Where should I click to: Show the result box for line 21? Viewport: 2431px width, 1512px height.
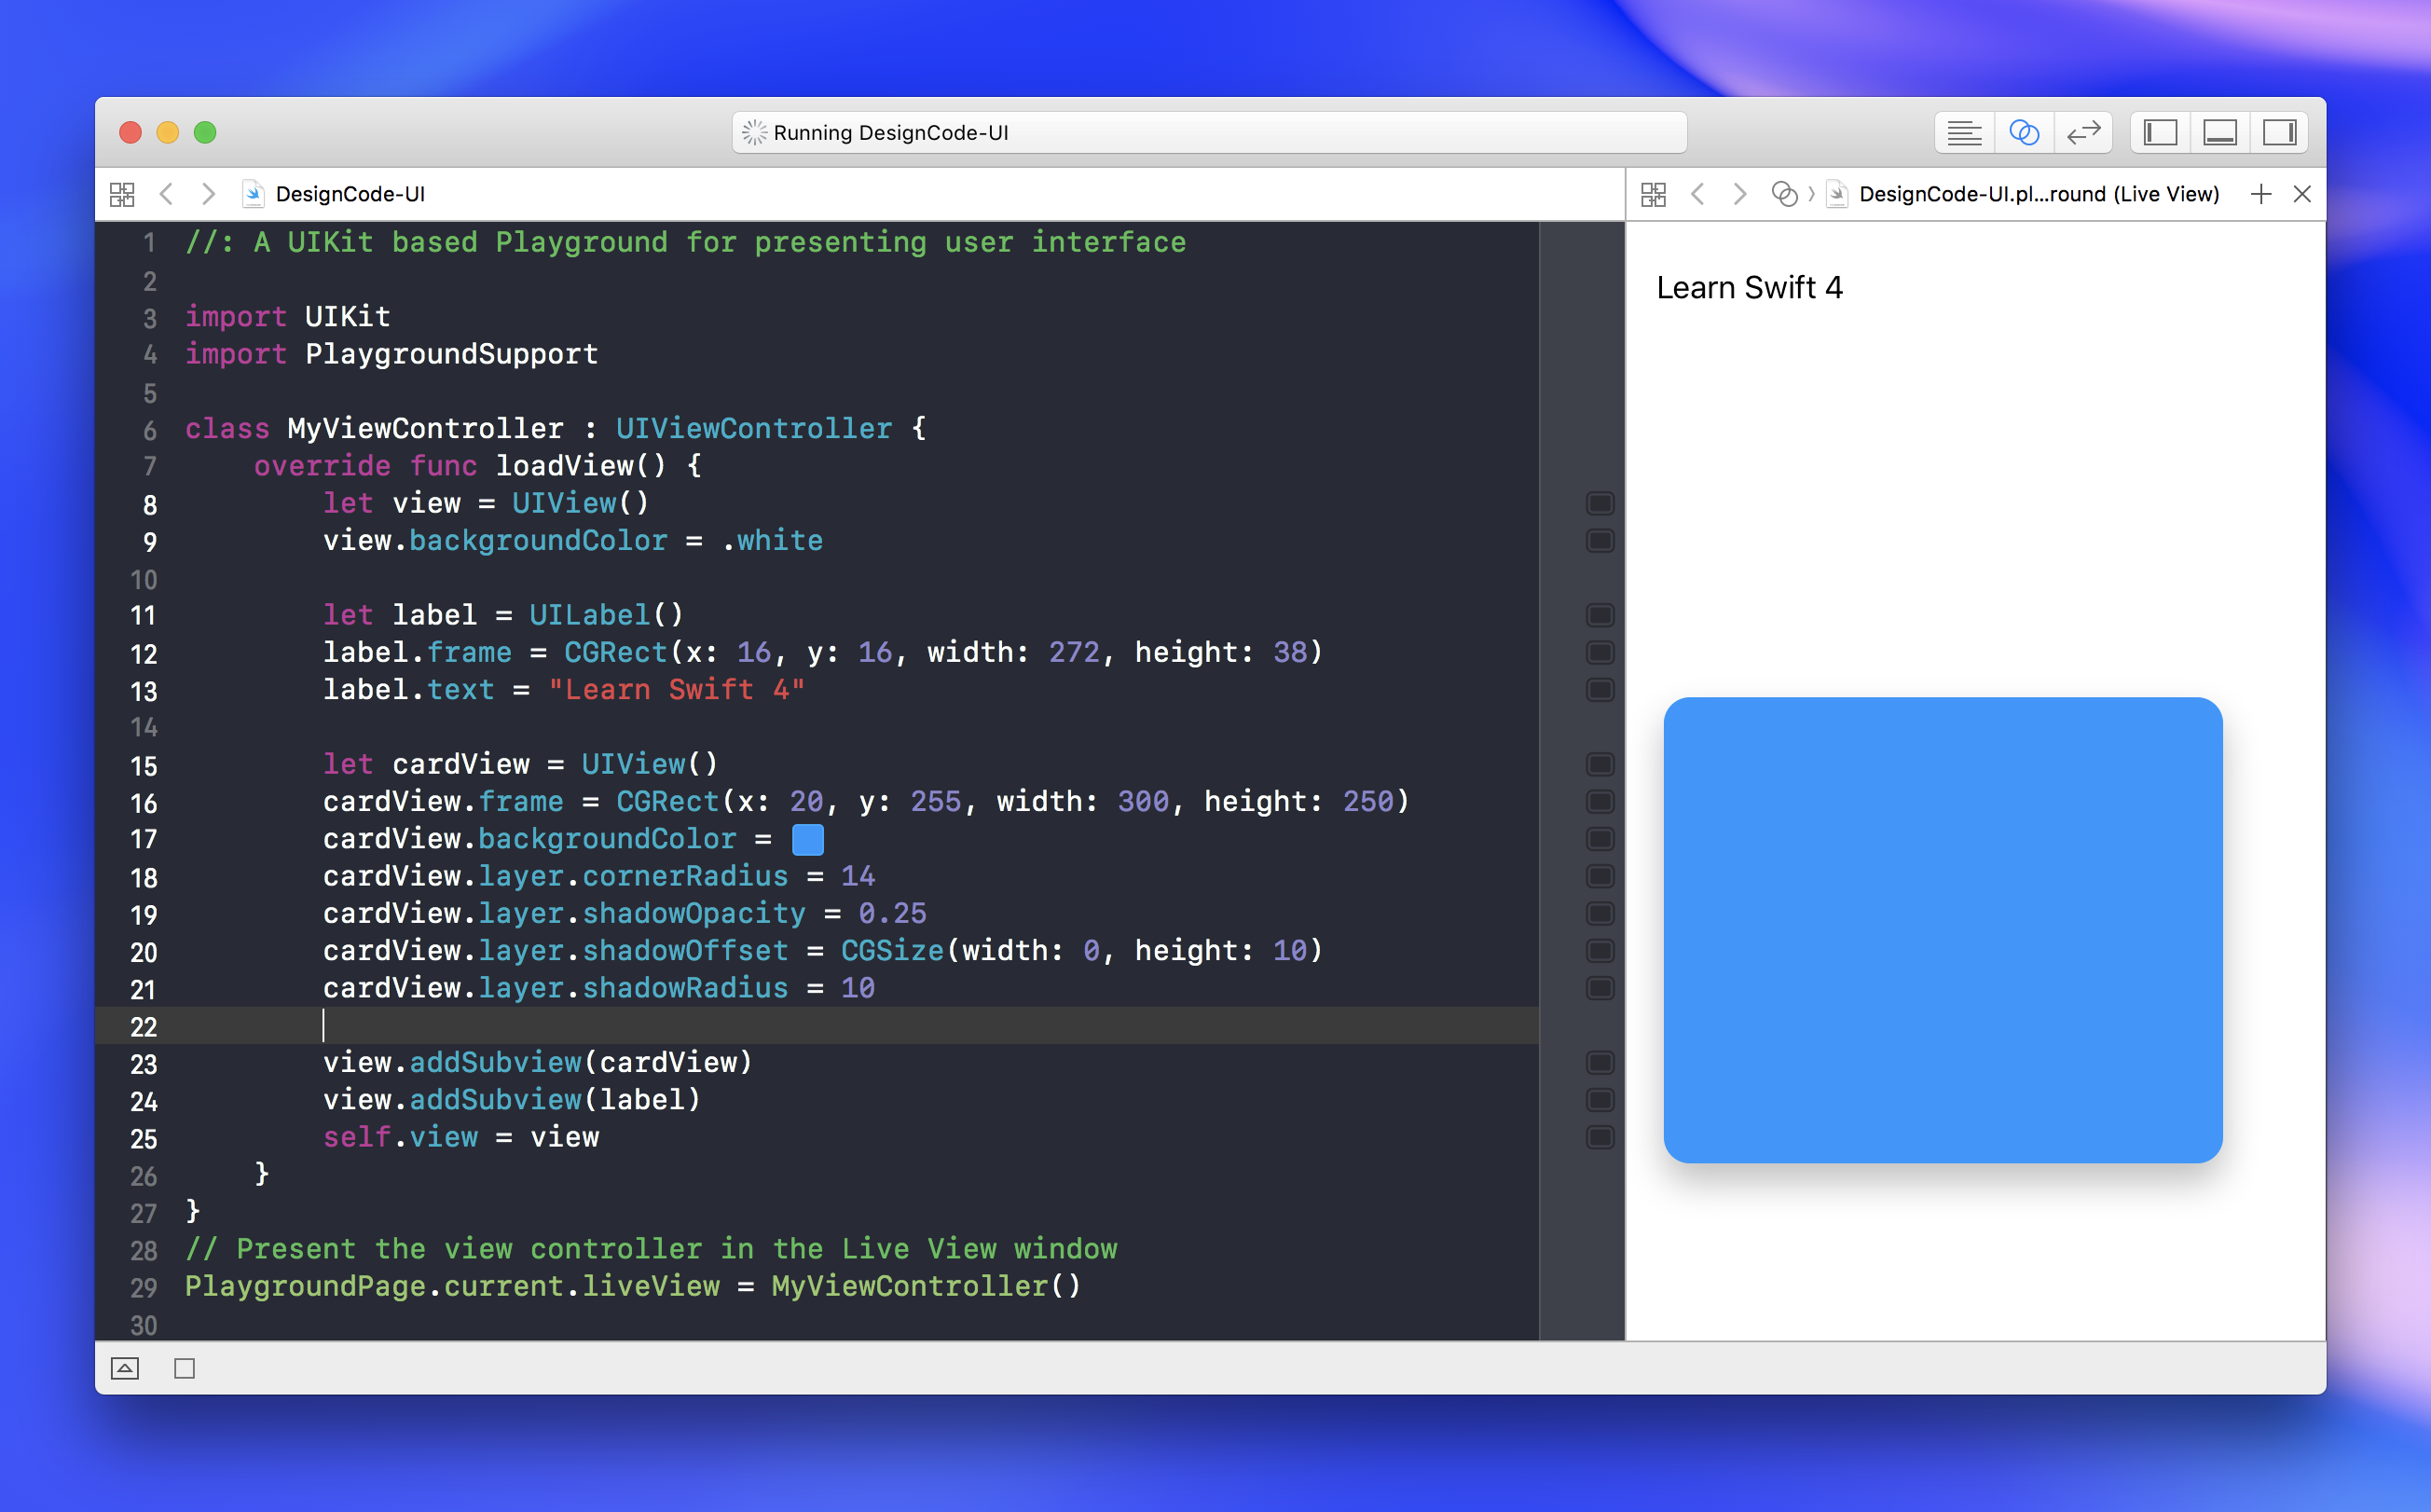[x=1600, y=988]
